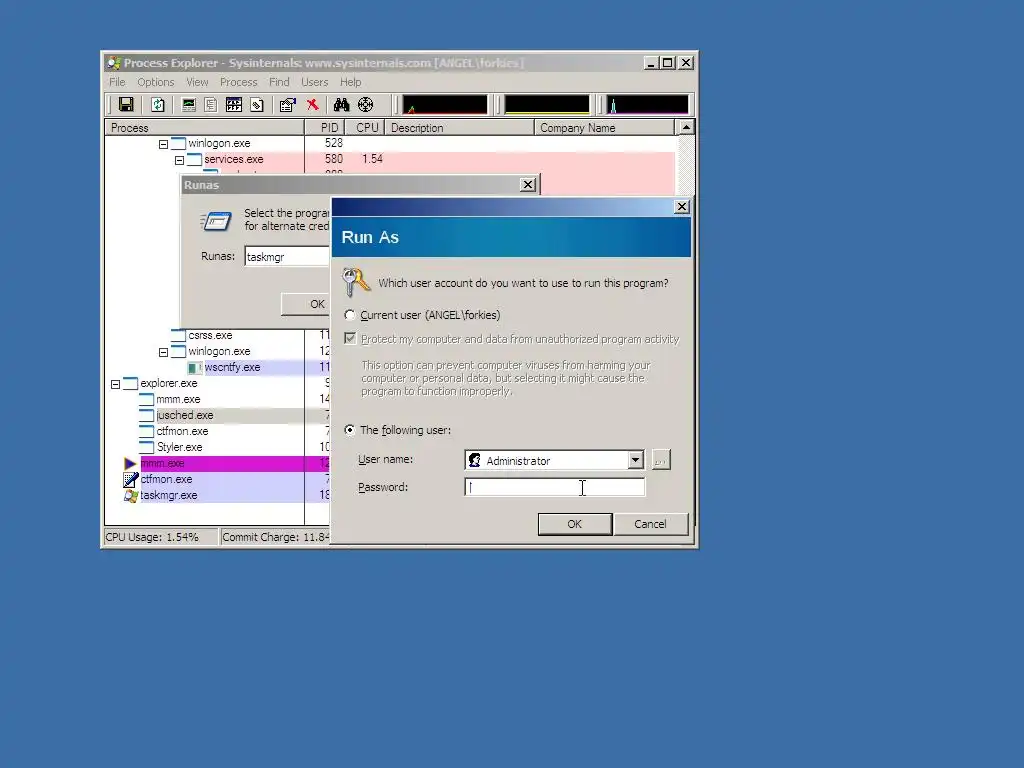Sort by the Process column header

tap(204, 127)
